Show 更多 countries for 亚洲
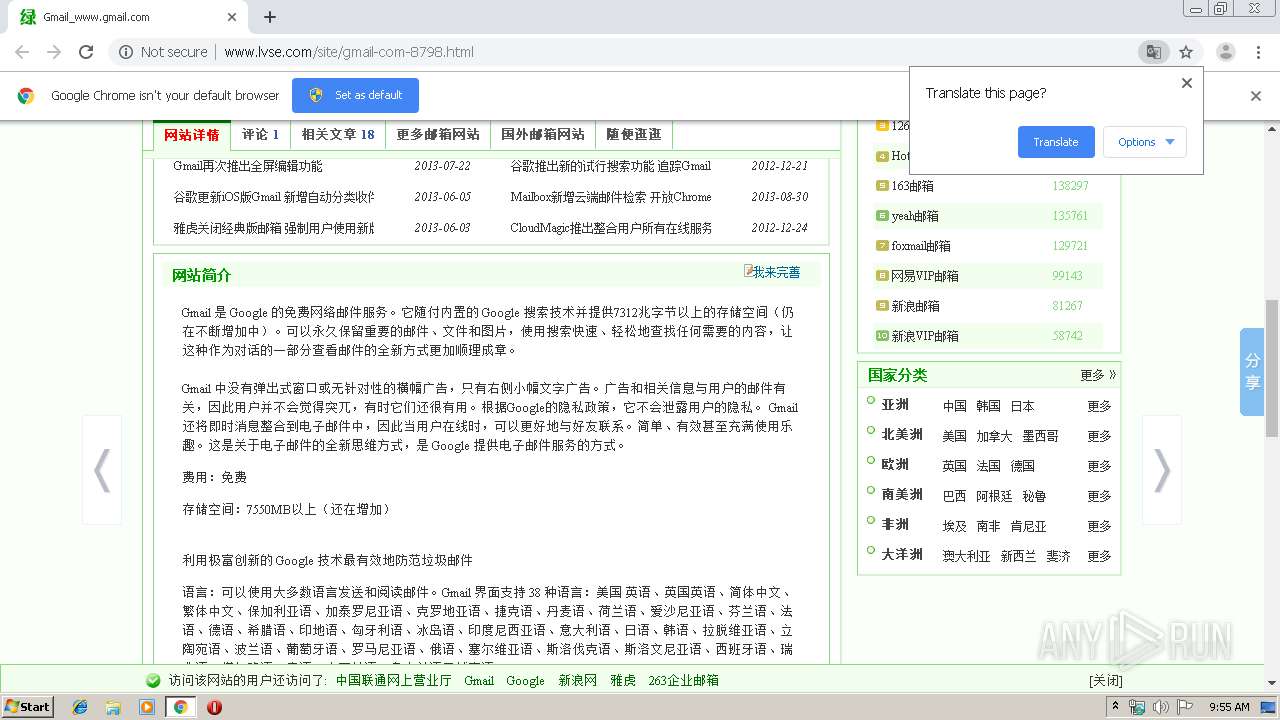The width and height of the screenshot is (1280, 720). pyautogui.click(x=1099, y=406)
